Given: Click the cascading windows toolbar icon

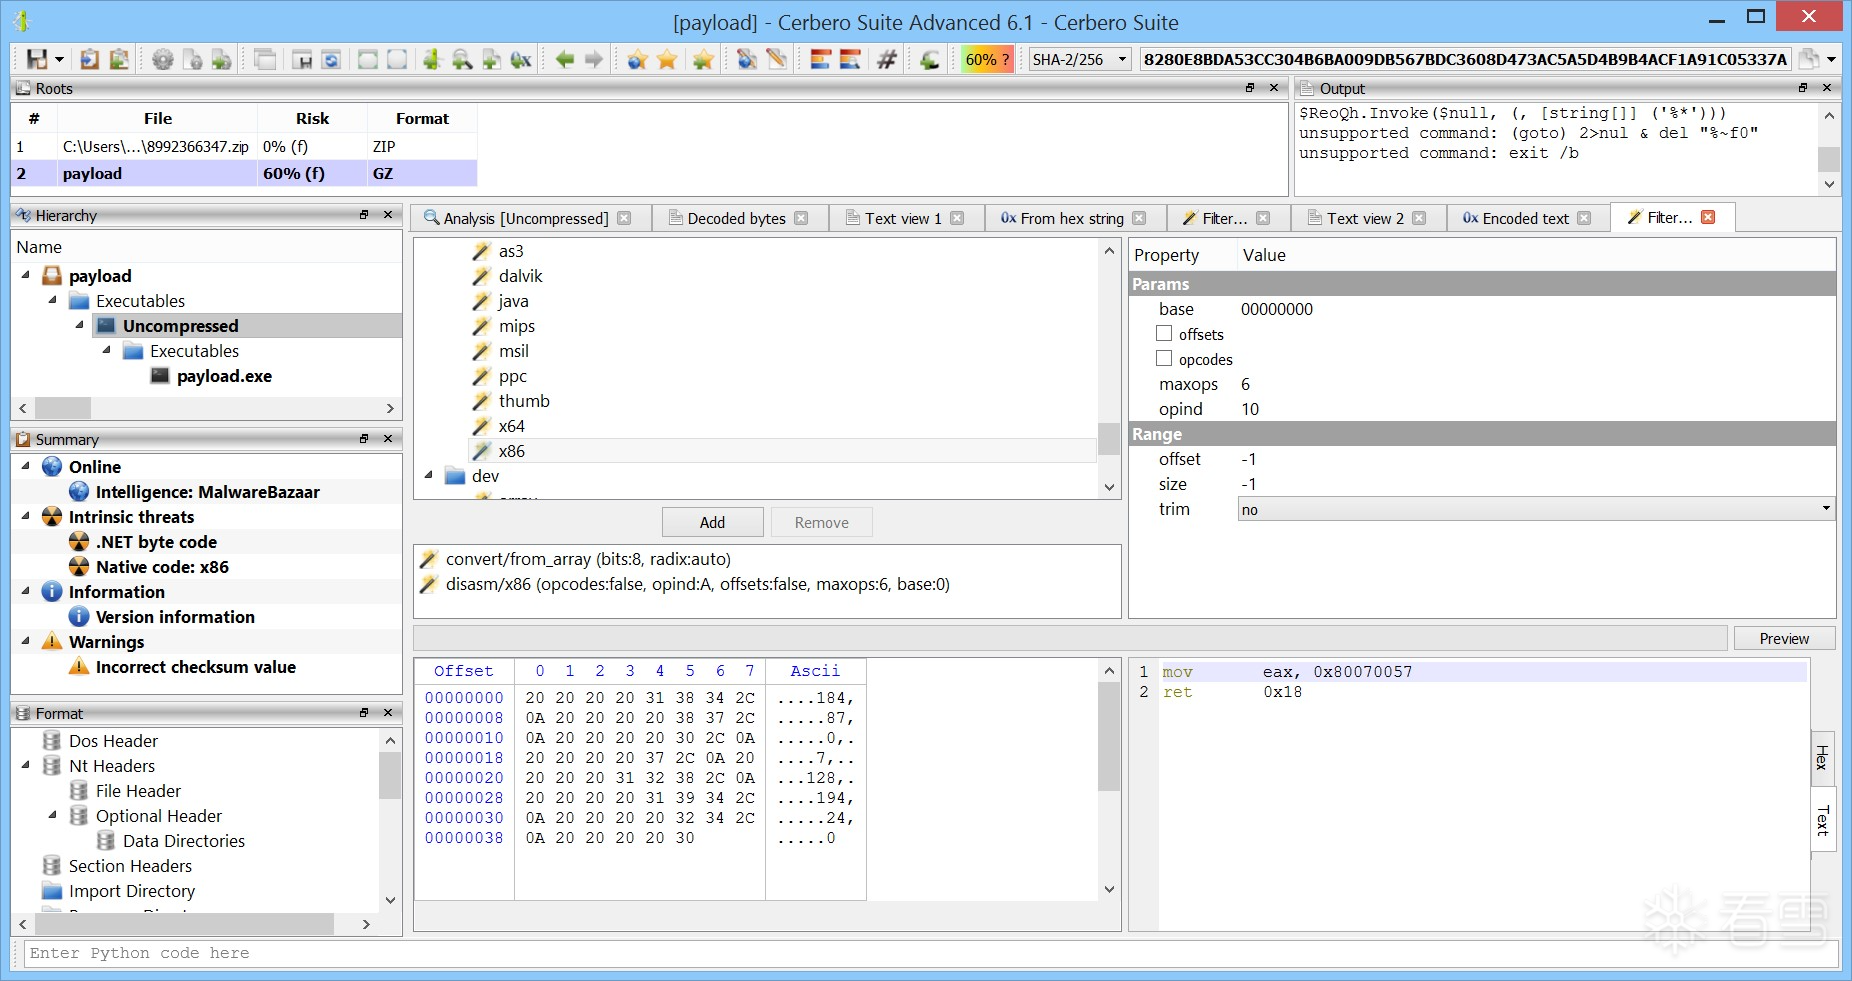Looking at the screenshot, I should 265,59.
